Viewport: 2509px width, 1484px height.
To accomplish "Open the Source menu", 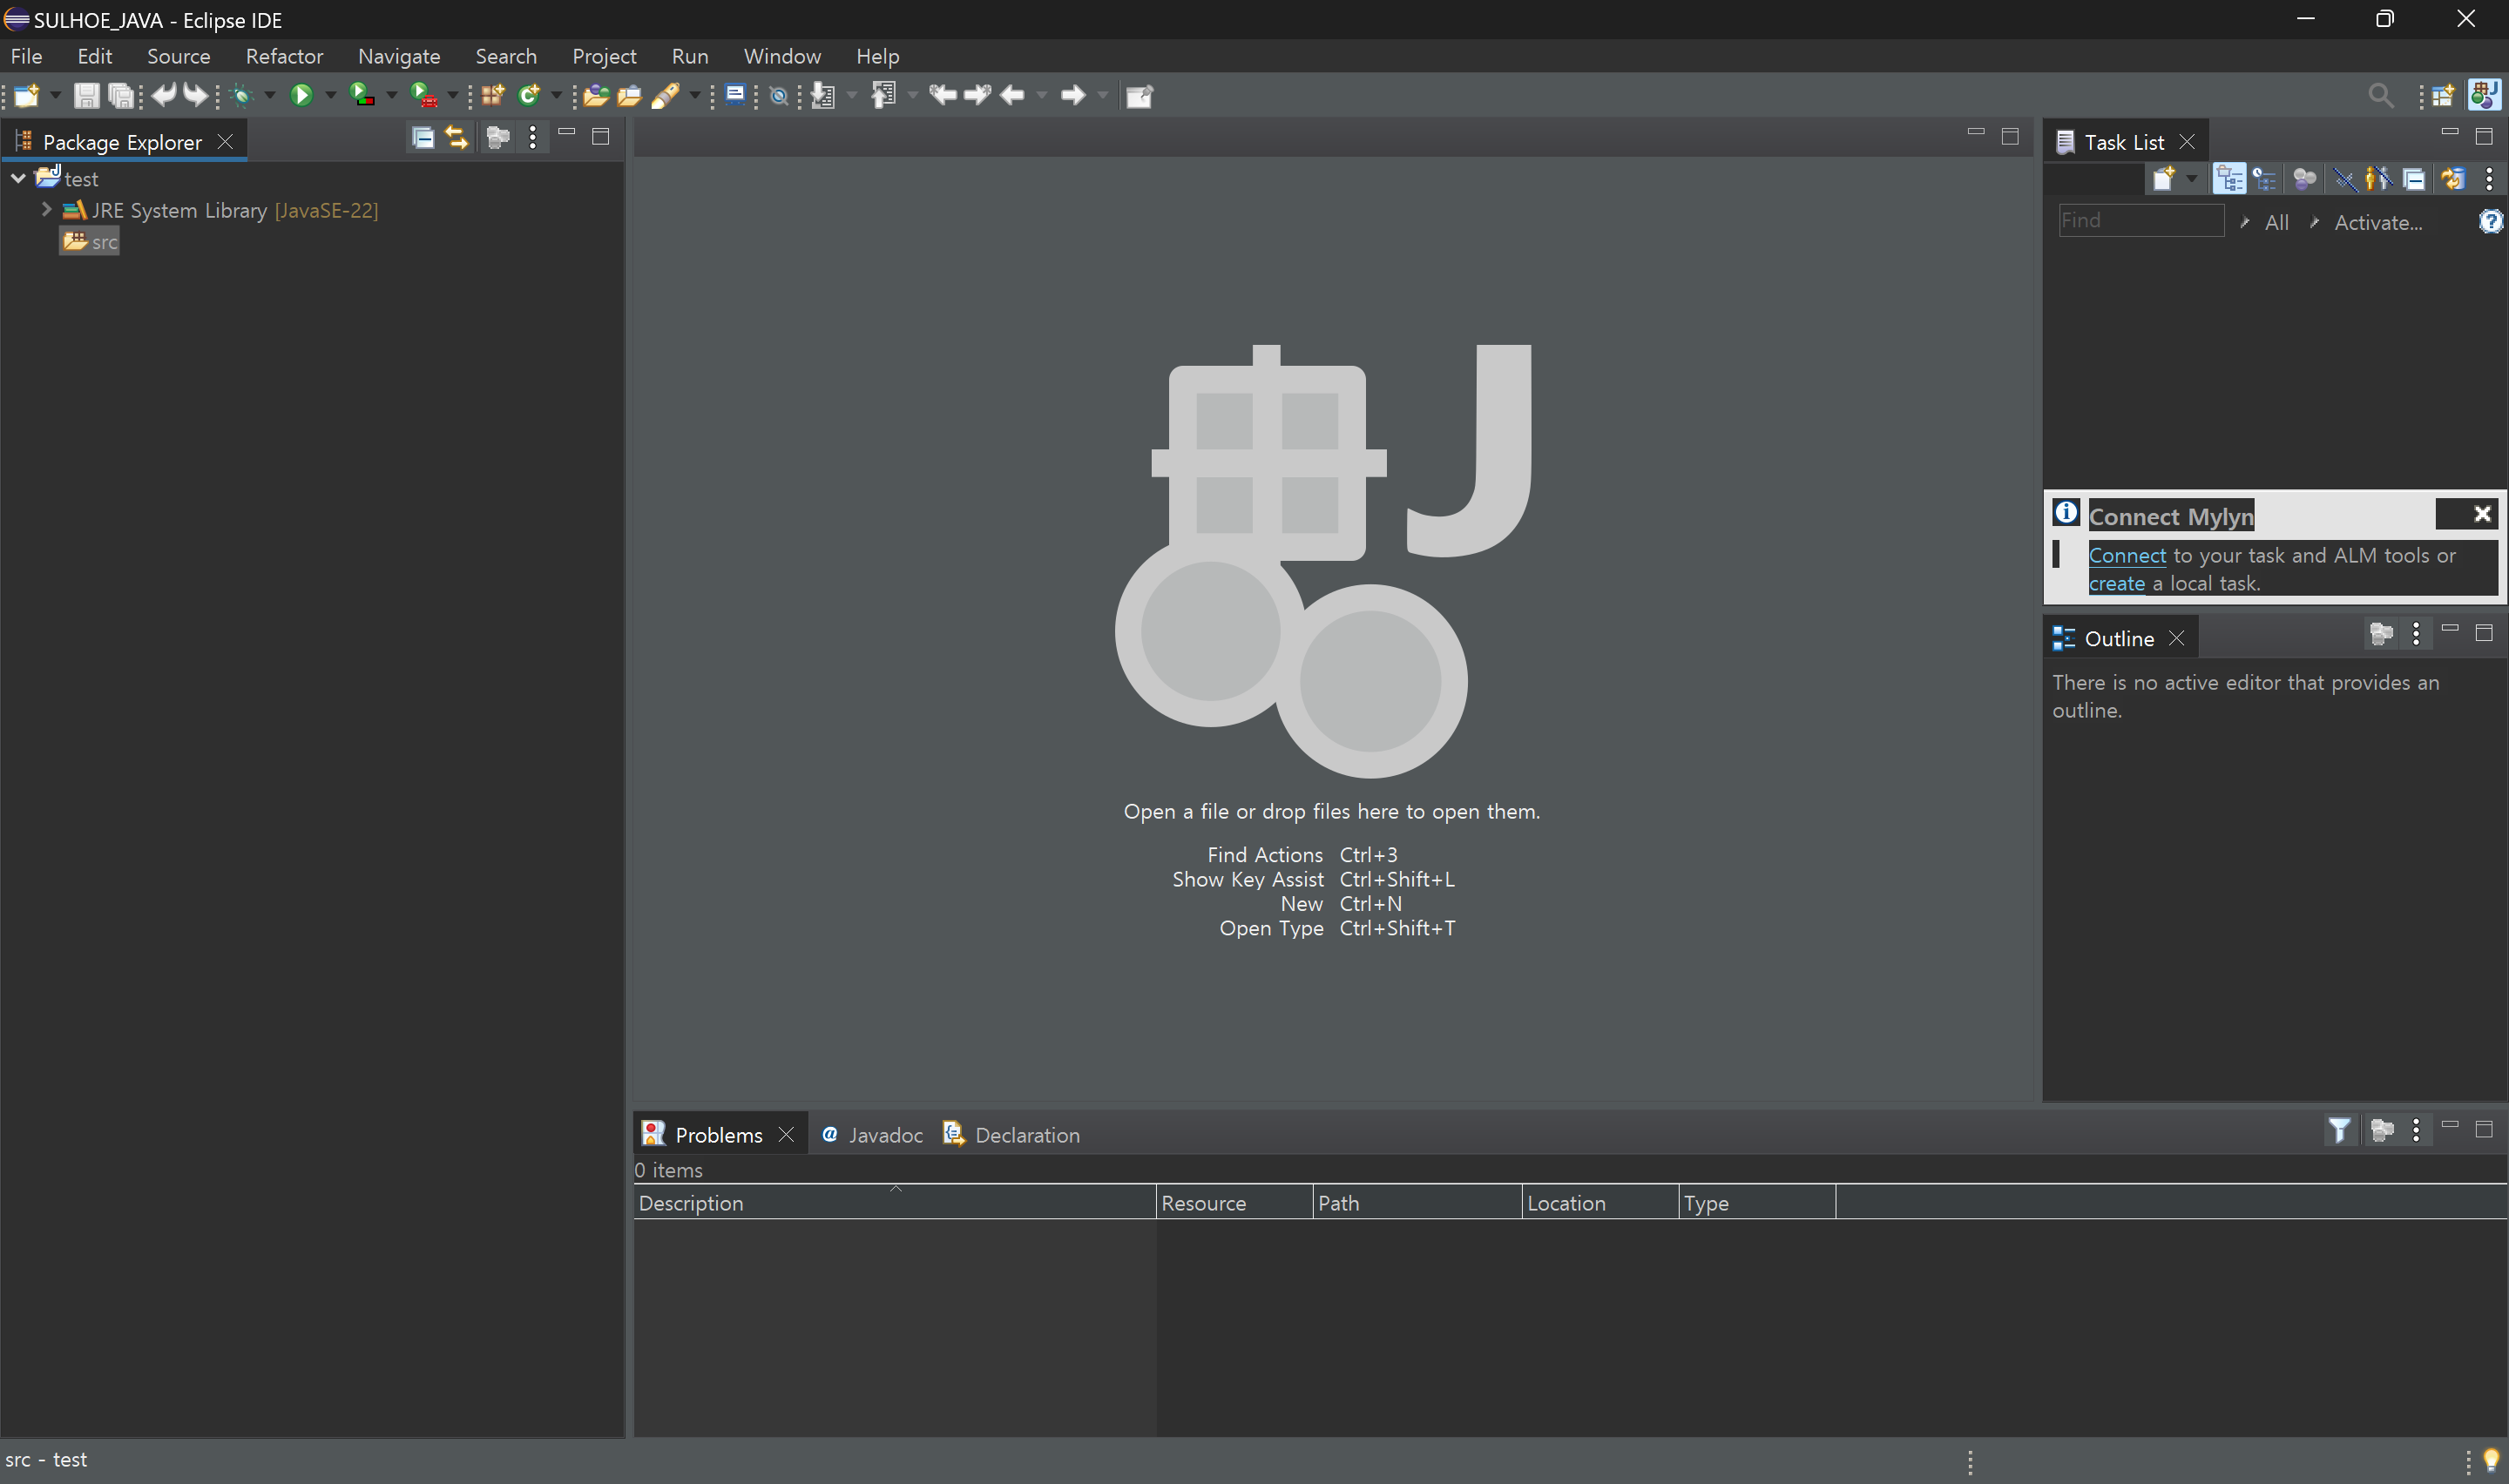I will coord(179,56).
